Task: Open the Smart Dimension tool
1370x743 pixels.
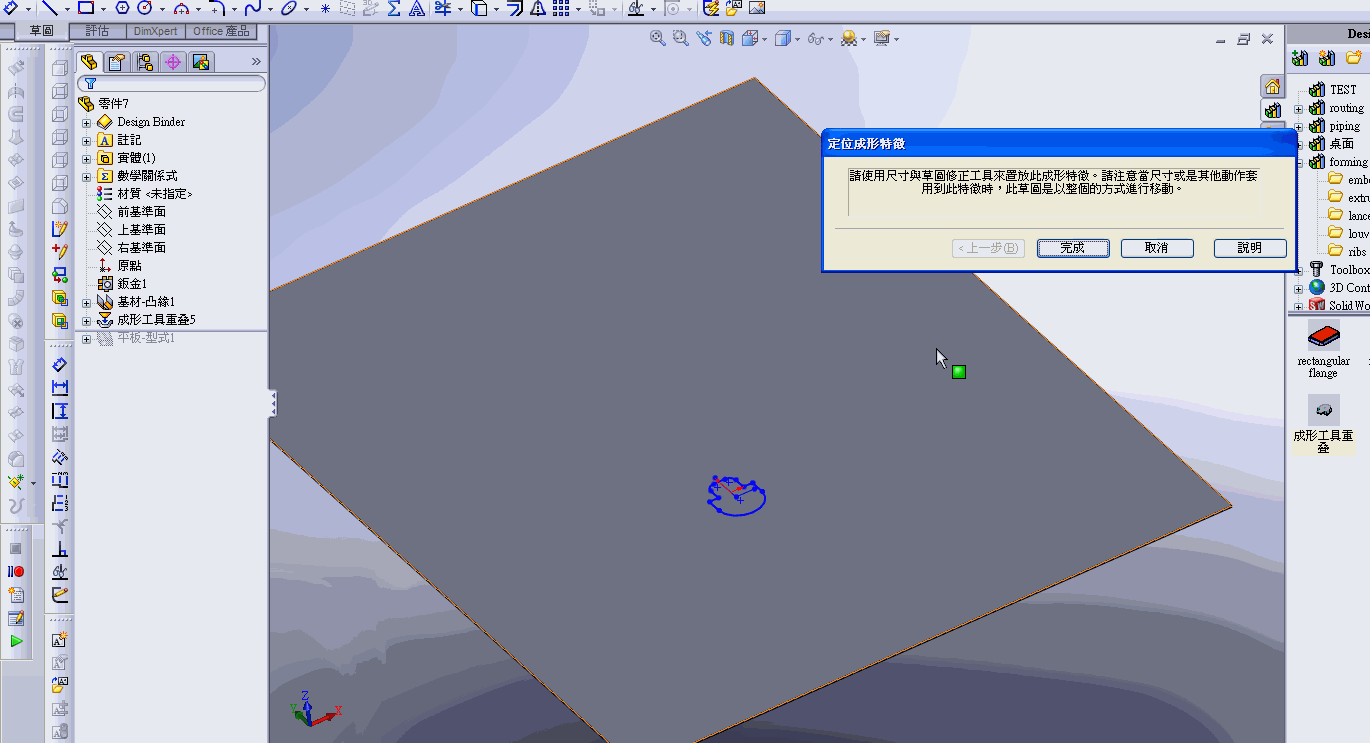Action: pos(10,8)
